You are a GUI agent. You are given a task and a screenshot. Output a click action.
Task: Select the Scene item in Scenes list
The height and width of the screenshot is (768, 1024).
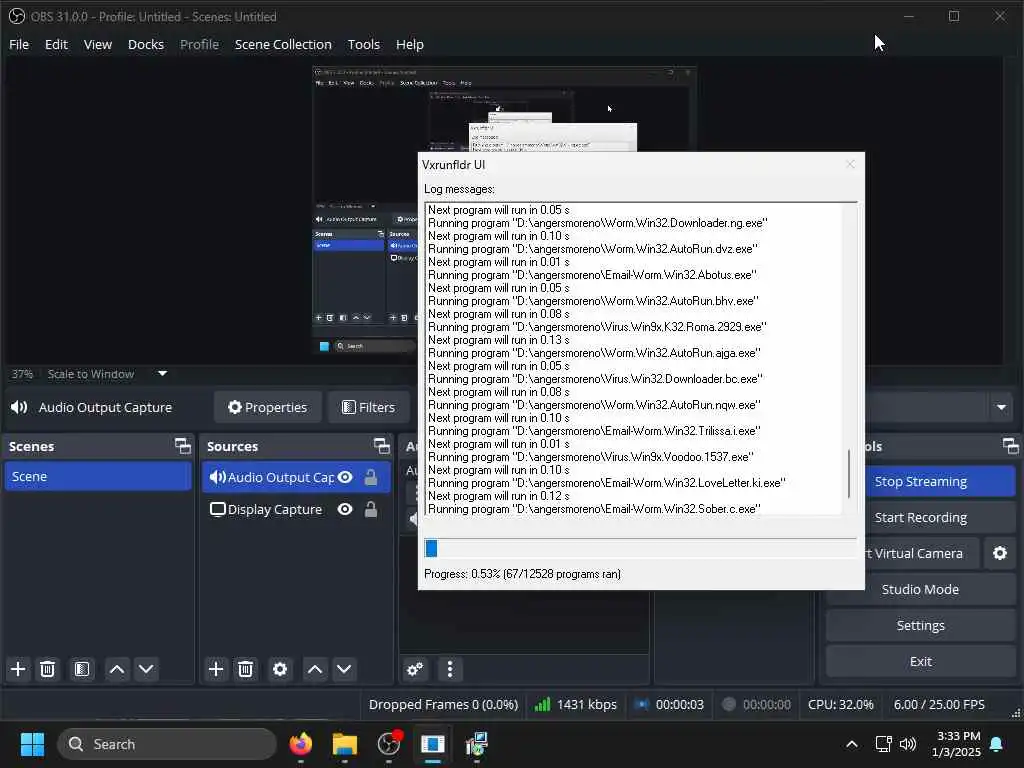(98, 477)
